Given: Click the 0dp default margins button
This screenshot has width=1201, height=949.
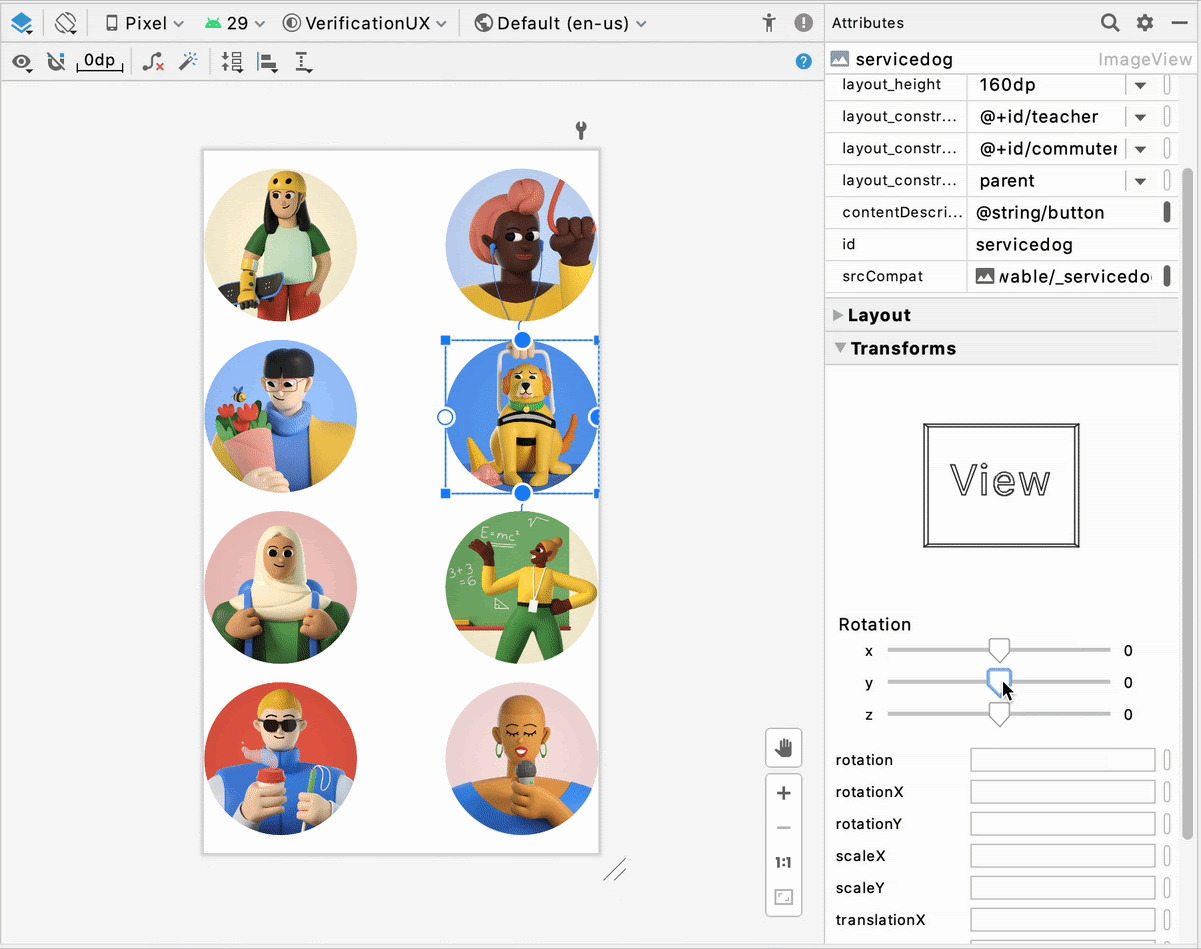Looking at the screenshot, I should click(100, 62).
